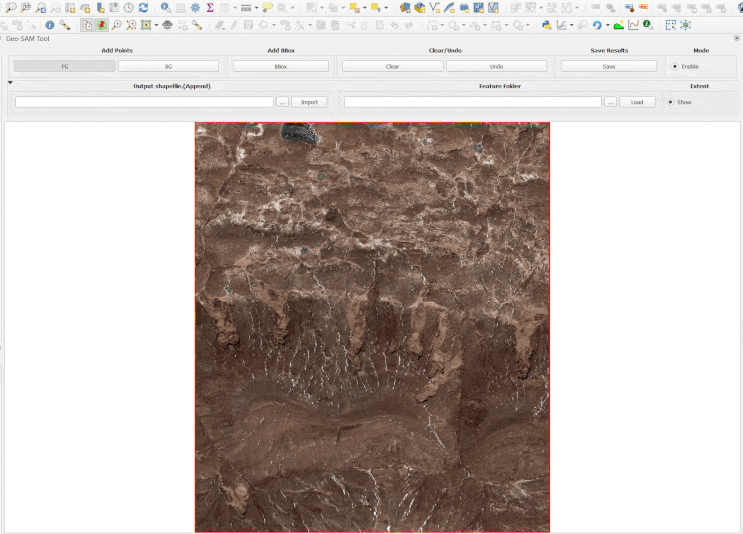This screenshot has height=534, width=743.
Task: Open dropdown next to the line chart icon
Action: 571,25
